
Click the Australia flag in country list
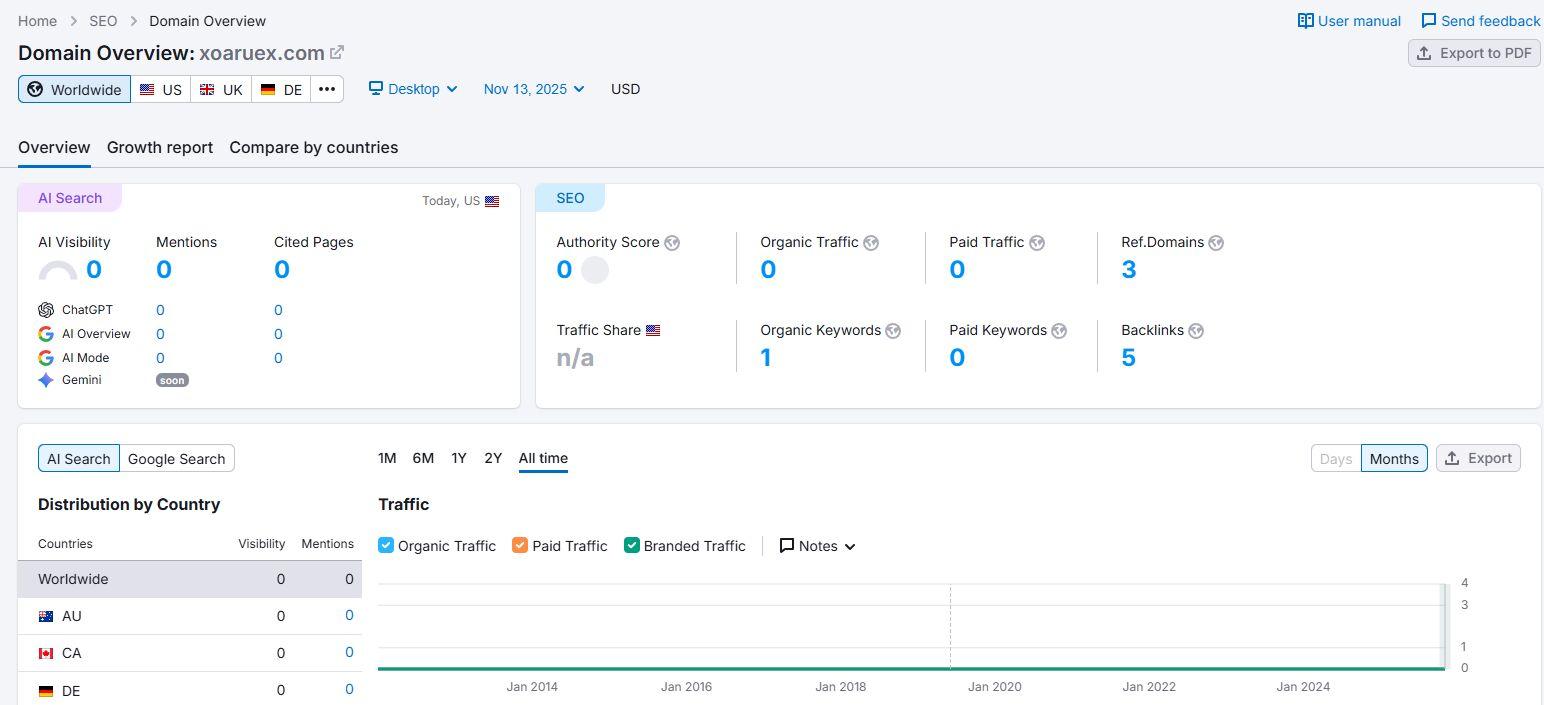click(x=46, y=617)
